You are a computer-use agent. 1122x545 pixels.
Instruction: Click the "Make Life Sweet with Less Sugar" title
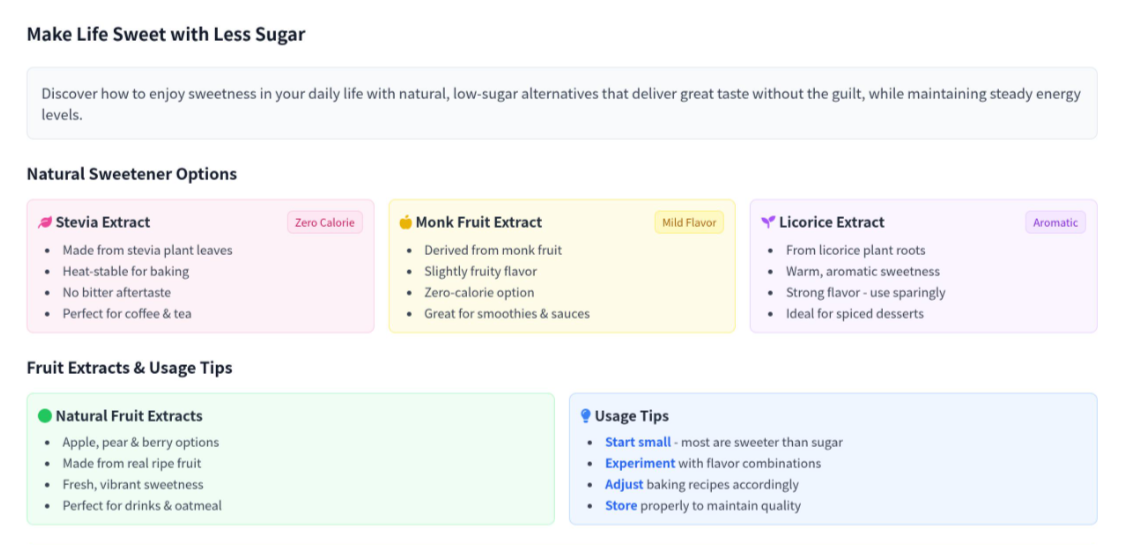pyautogui.click(x=166, y=35)
